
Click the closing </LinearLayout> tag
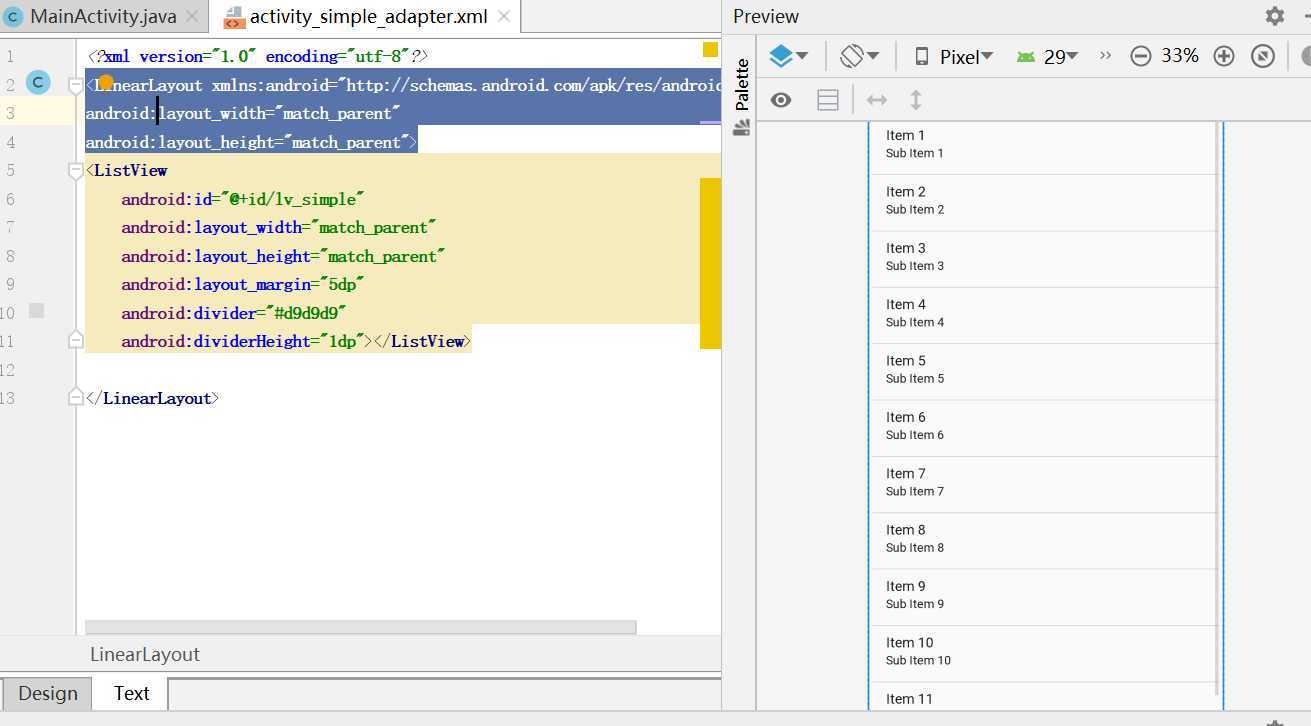tap(153, 398)
